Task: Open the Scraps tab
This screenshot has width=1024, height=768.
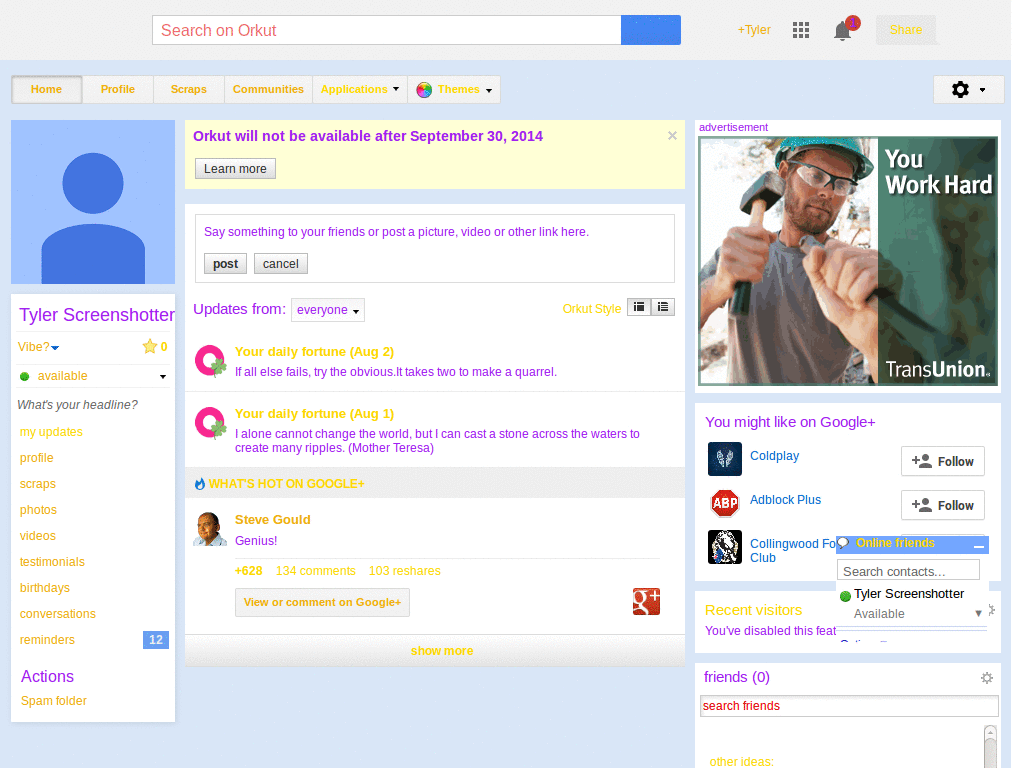Action: pos(189,89)
